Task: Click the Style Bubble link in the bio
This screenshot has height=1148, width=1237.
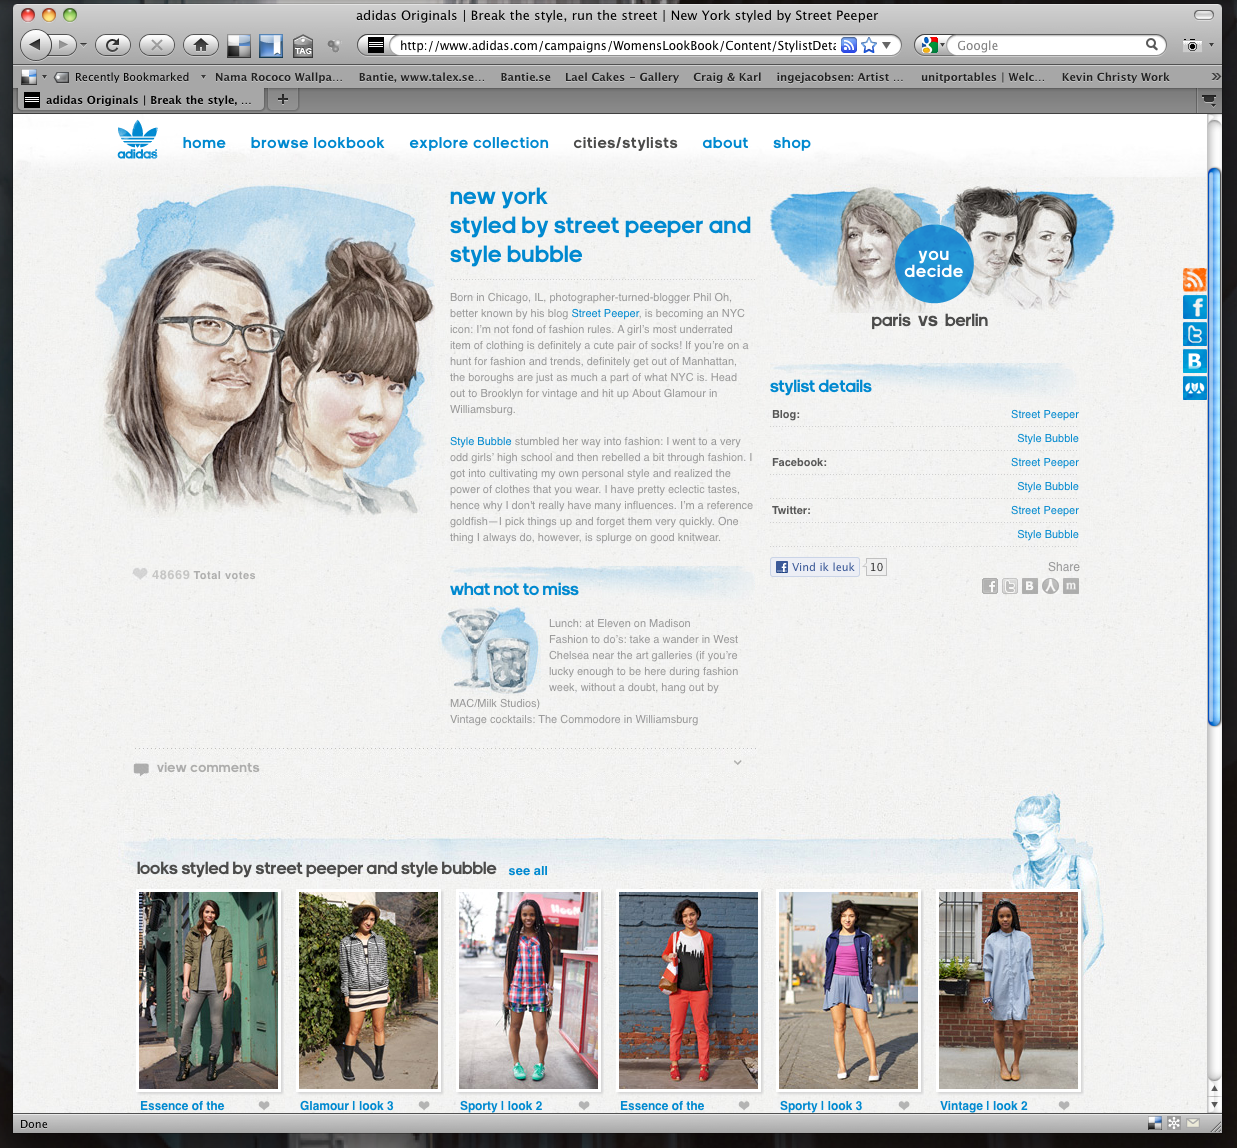Action: [x=480, y=441]
